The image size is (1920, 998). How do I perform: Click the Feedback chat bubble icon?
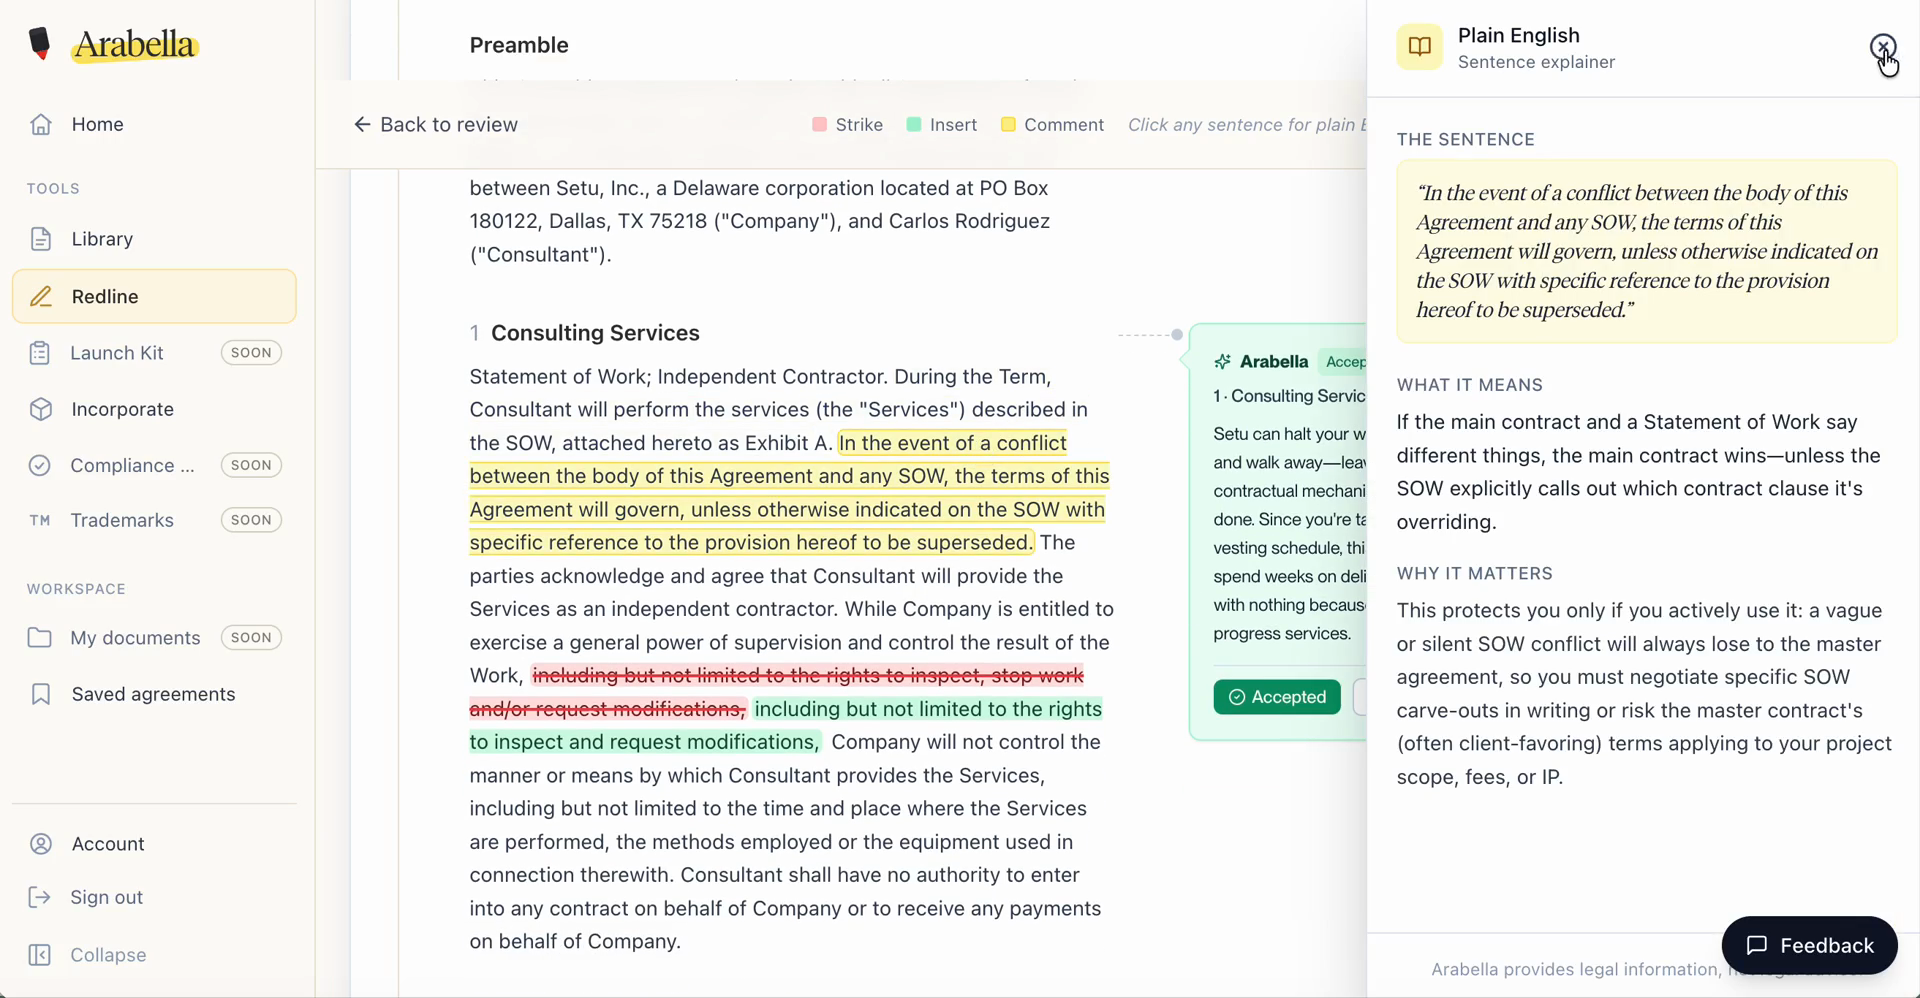click(x=1757, y=945)
